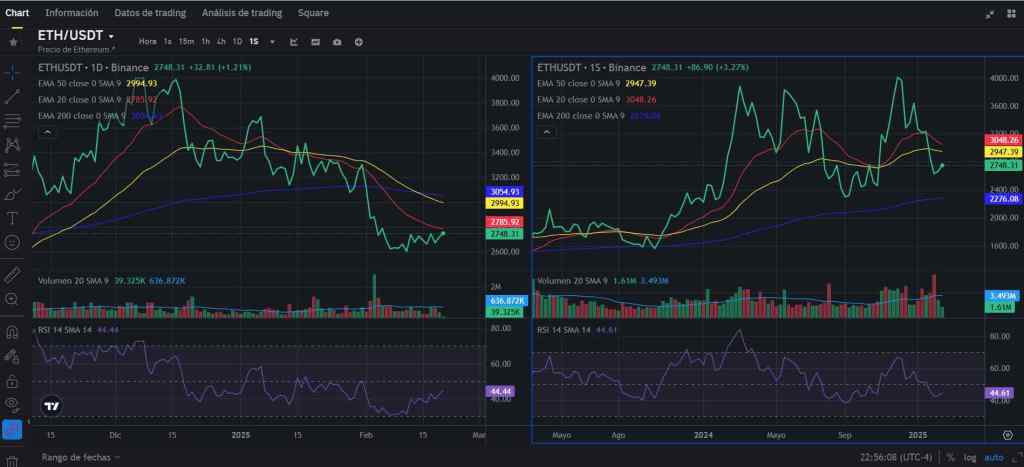The height and width of the screenshot is (467, 1024).
Task: Click the ETHUSDT 1S Binance chart title
Action: tap(592, 67)
